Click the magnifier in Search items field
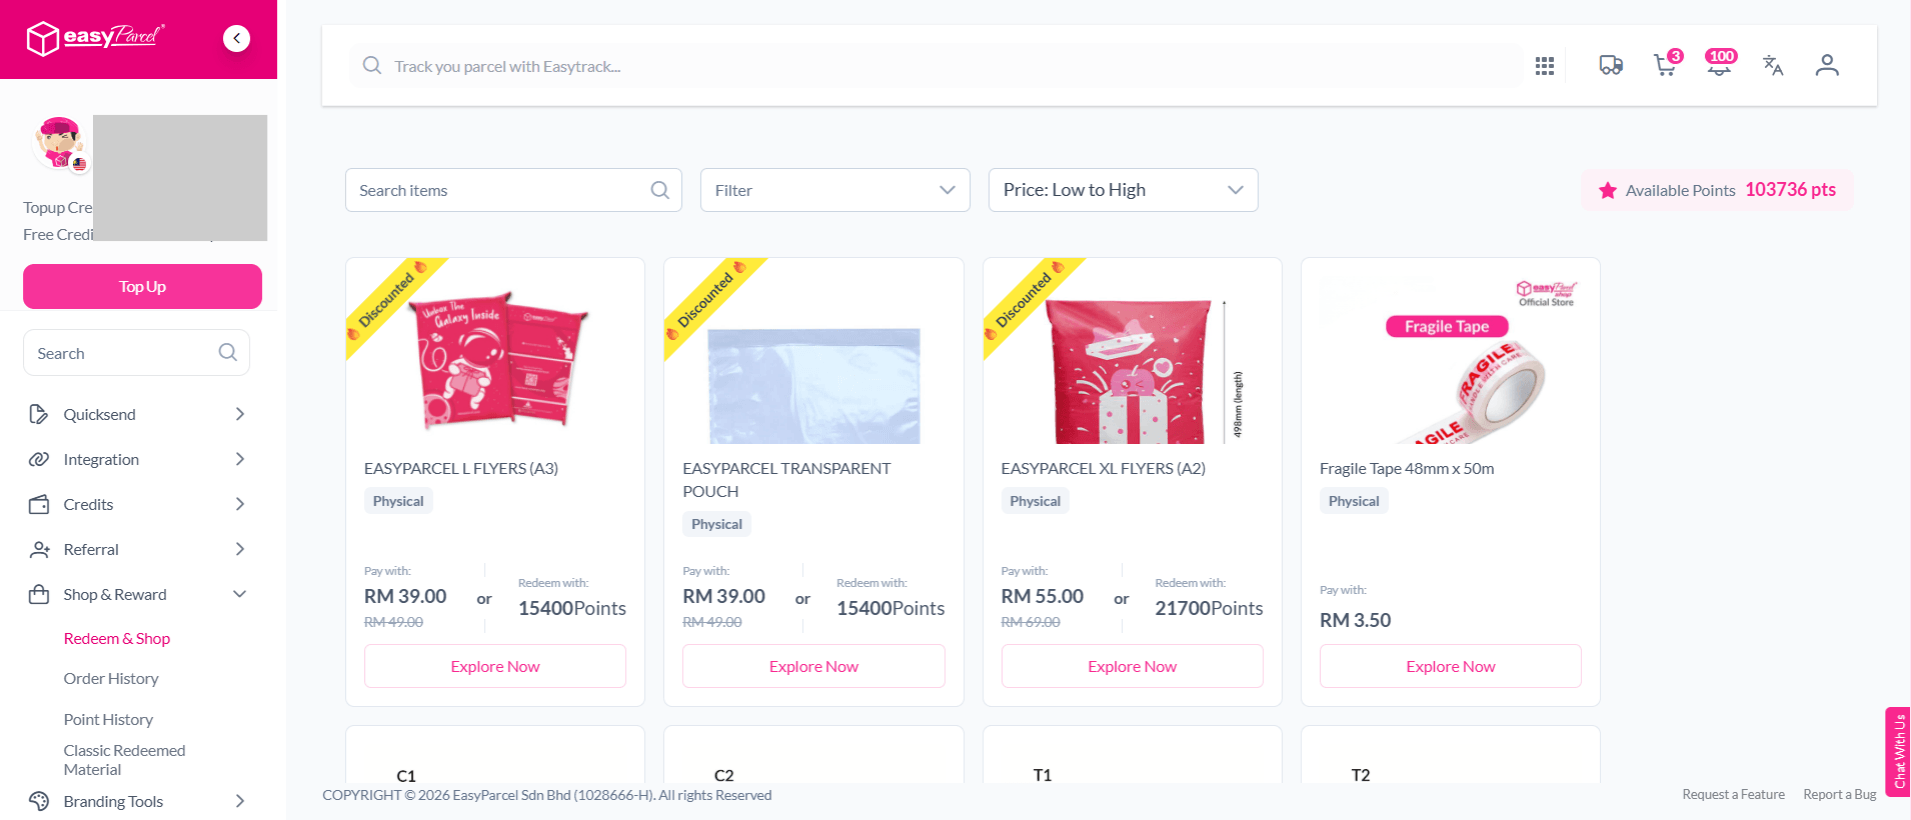This screenshot has height=820, width=1911. (660, 190)
